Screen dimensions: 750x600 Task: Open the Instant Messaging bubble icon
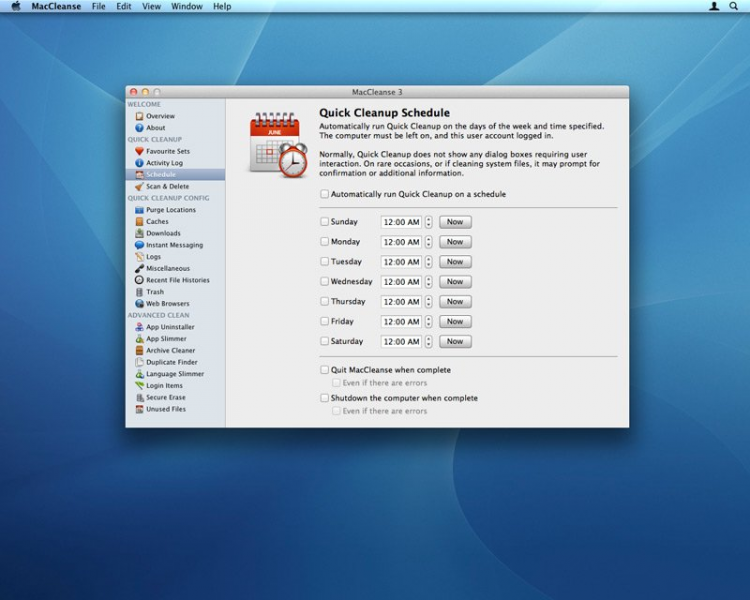139,245
